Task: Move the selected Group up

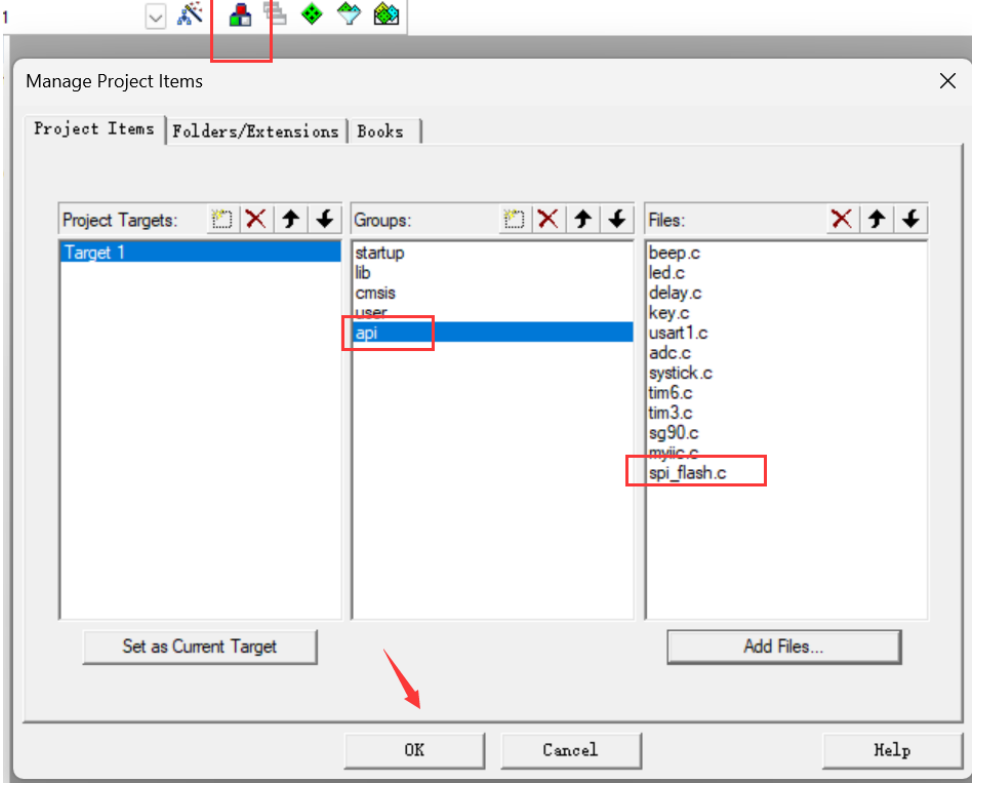Action: click(582, 220)
